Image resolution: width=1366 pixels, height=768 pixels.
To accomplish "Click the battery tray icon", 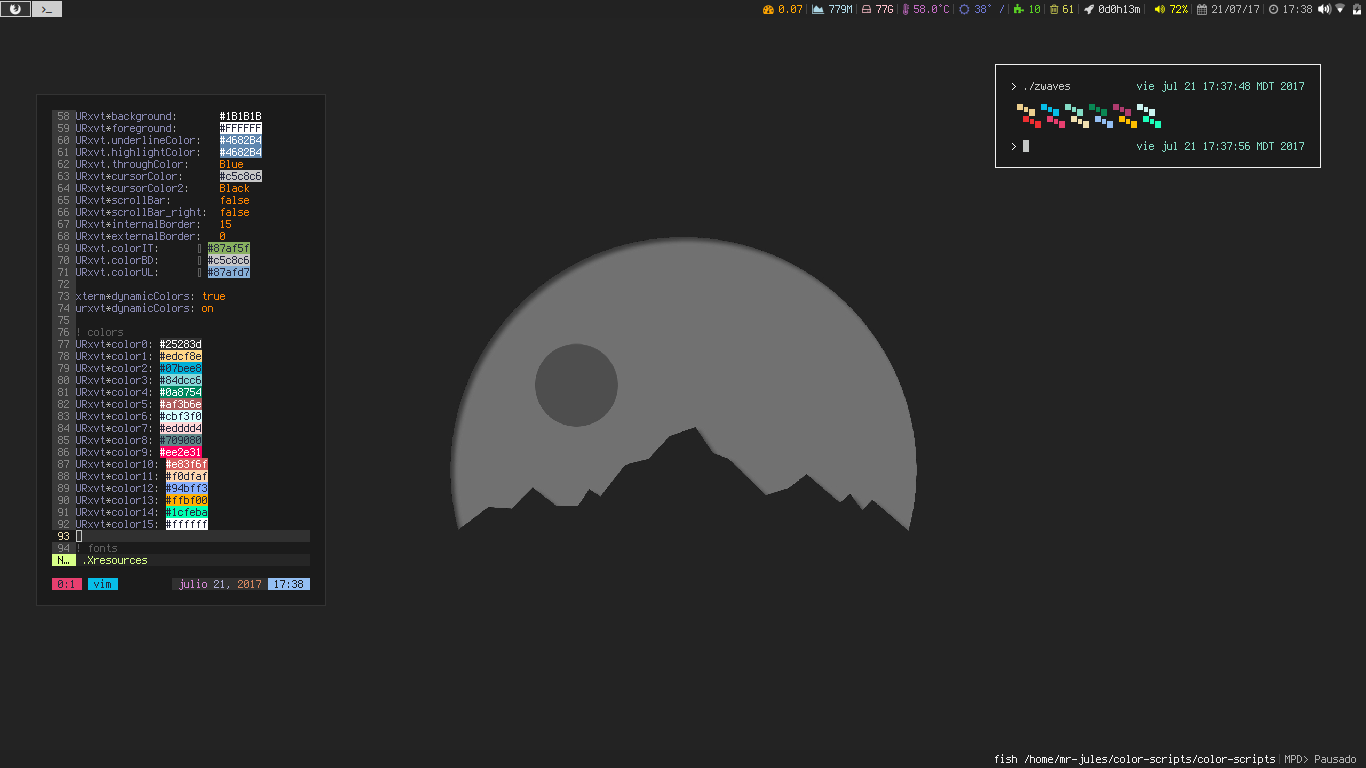I will click(1356, 9).
